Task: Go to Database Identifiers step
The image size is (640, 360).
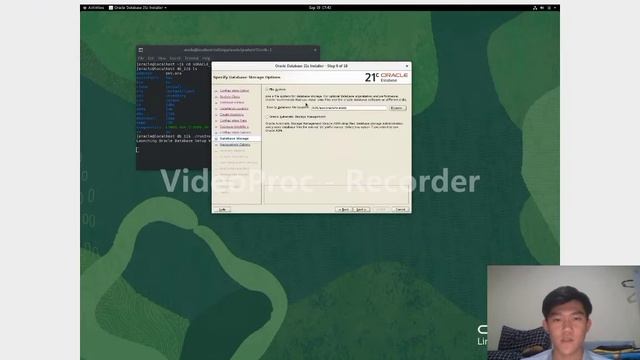Action: pyautogui.click(x=234, y=127)
